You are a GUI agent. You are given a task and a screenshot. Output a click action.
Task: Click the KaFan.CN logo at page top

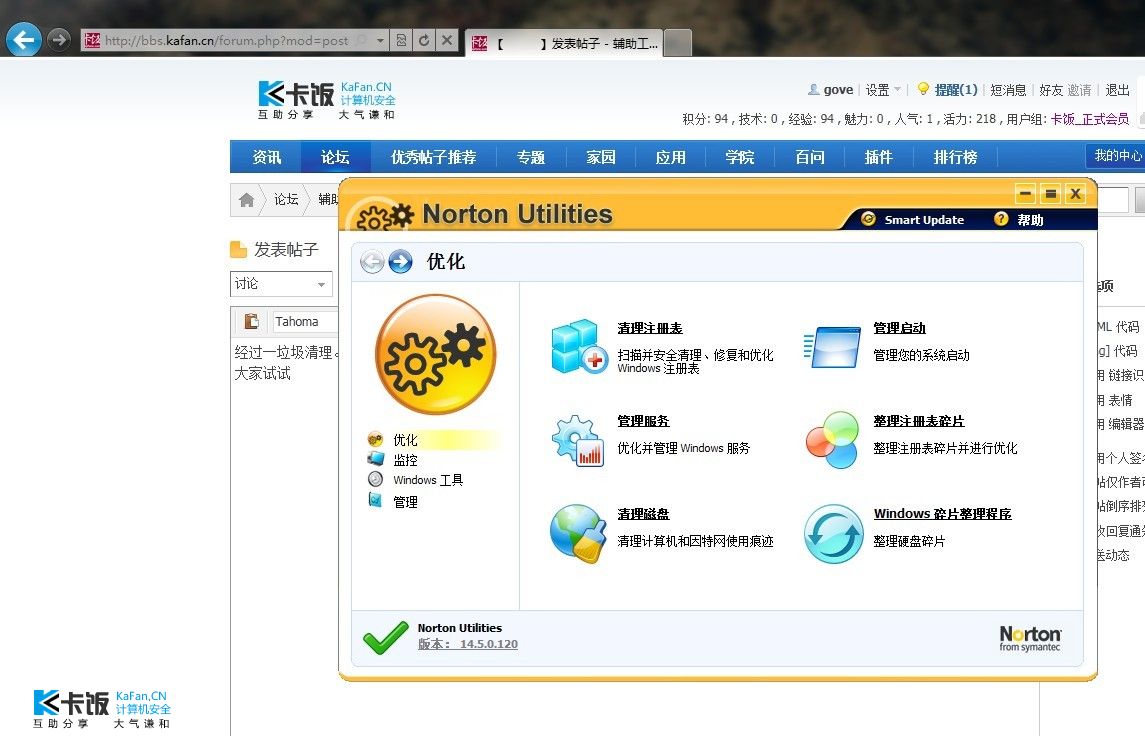pyautogui.click(x=326, y=100)
